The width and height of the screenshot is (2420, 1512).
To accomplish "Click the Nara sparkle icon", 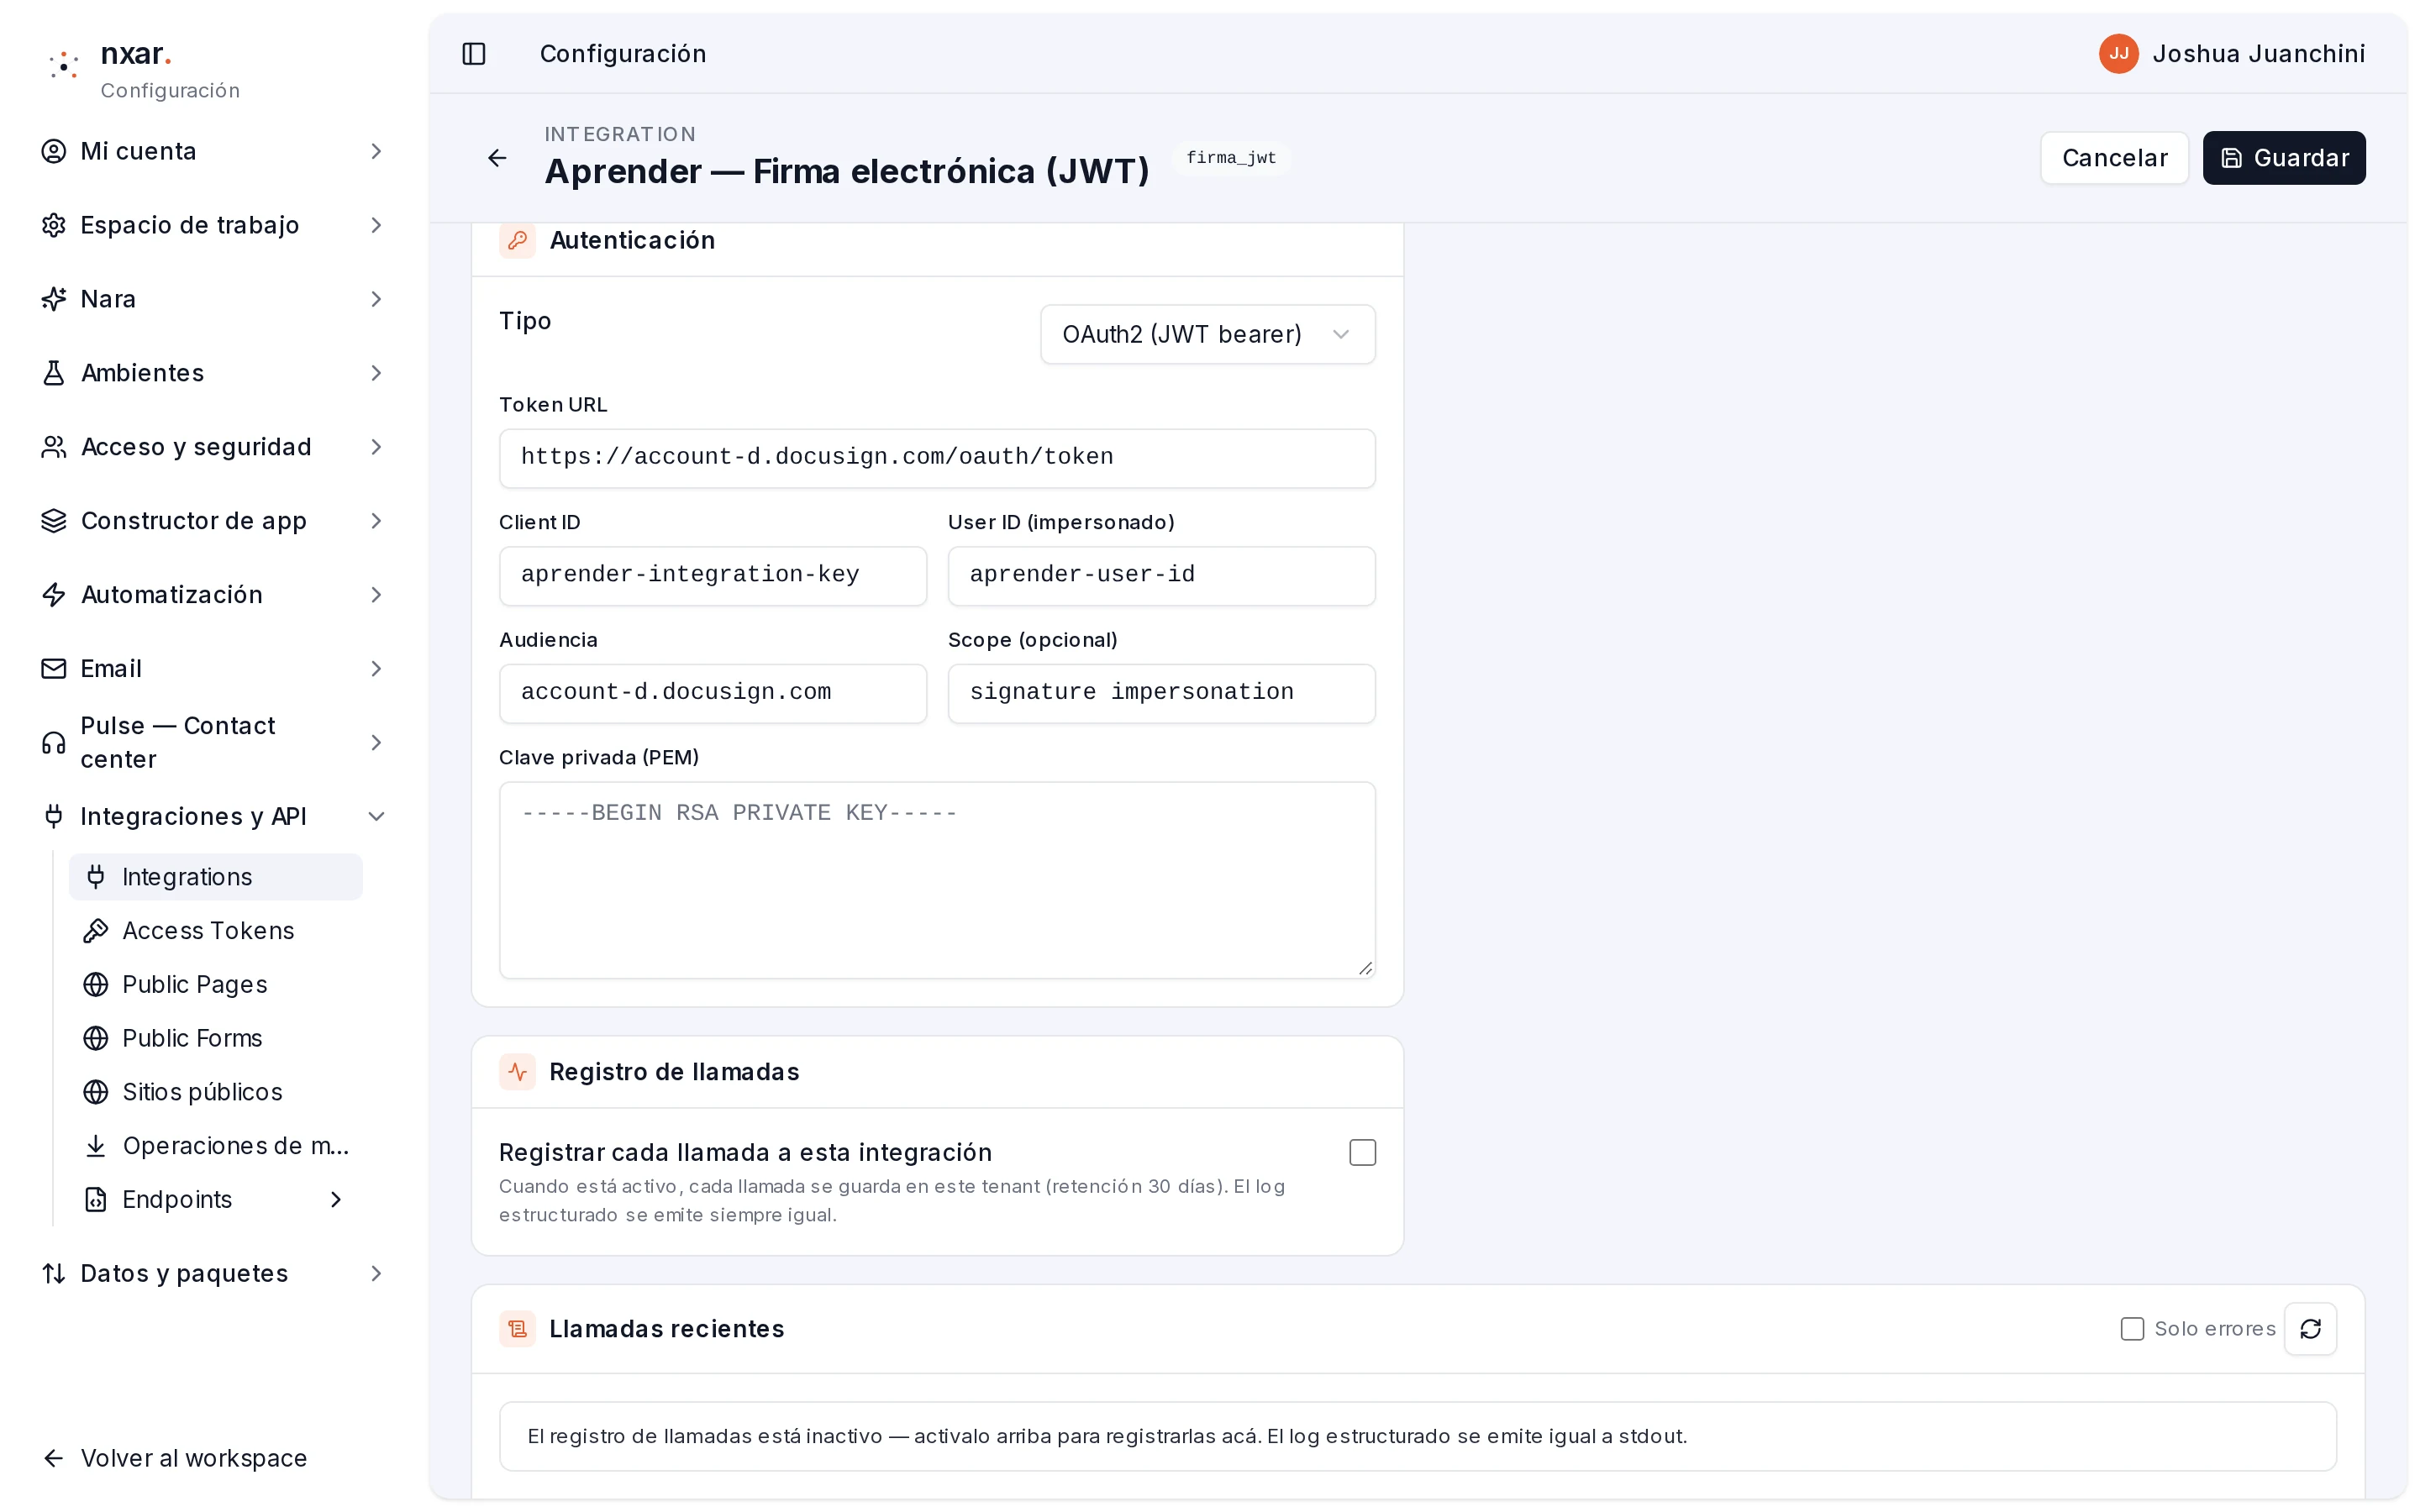I will pos(54,299).
